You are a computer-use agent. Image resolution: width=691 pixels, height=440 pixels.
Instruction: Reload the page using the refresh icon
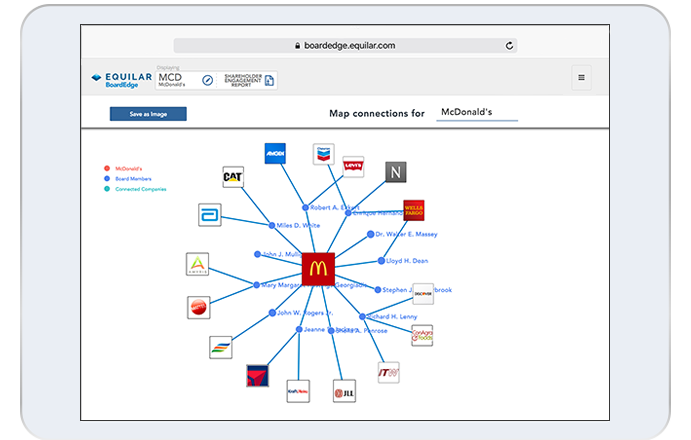point(509,45)
